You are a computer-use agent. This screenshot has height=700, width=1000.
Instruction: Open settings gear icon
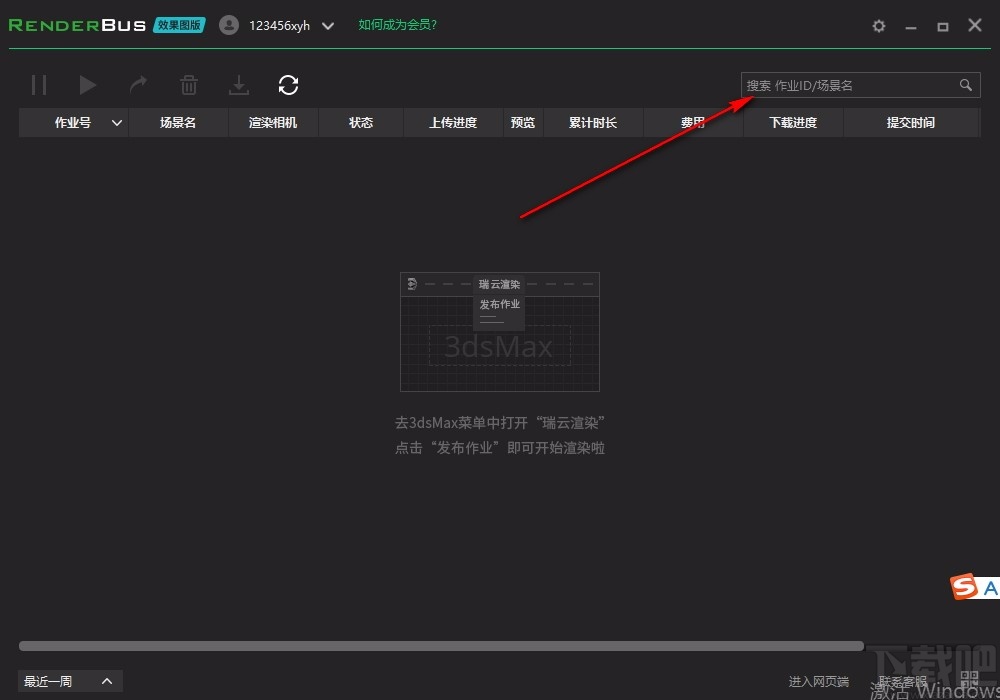[x=879, y=26]
